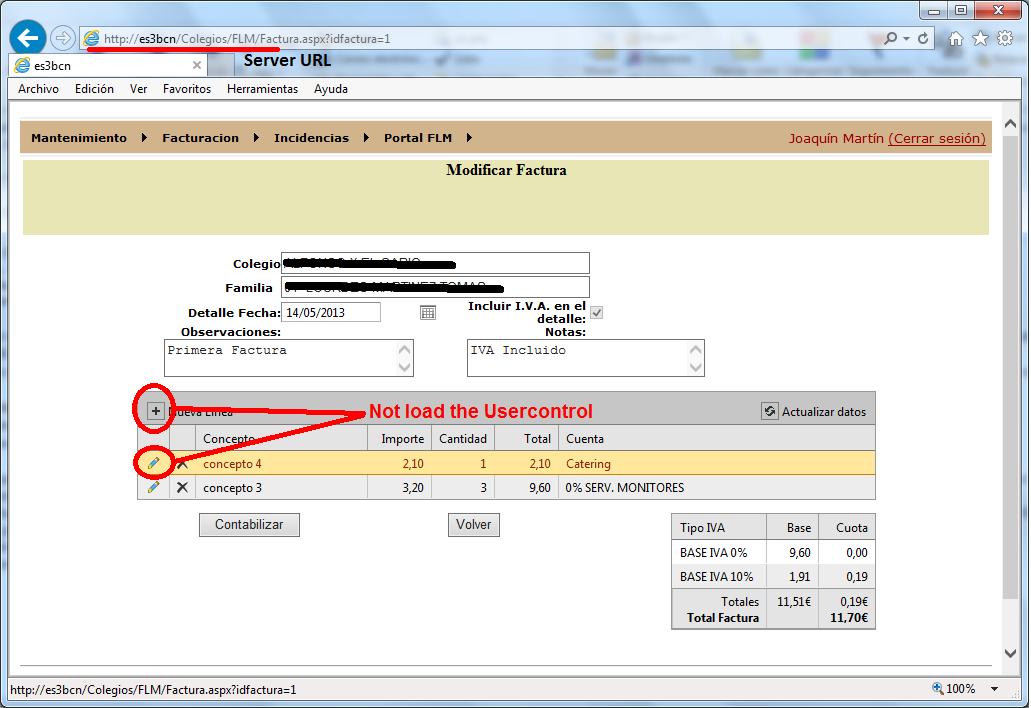Viewport: 1031px width, 708px height.
Task: Toggle Incluir I.V.A. en el detalle checkbox
Action: 596,312
